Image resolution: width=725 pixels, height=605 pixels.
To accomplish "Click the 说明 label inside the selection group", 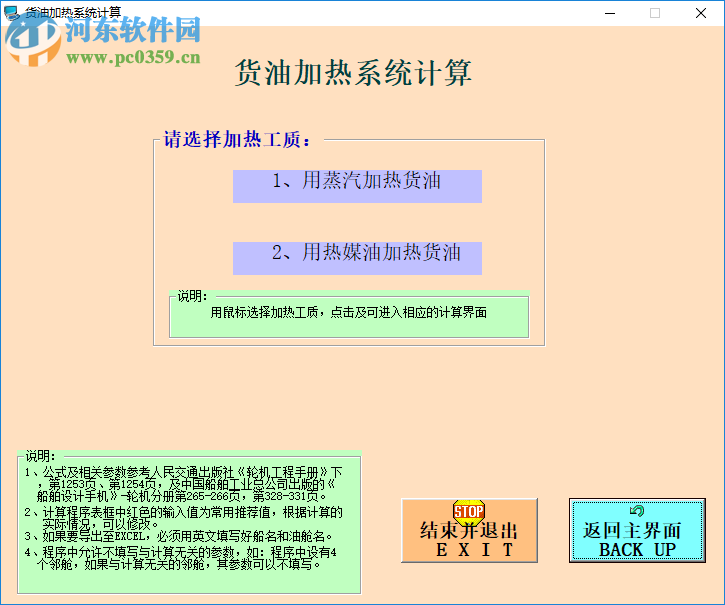I will pos(192,296).
